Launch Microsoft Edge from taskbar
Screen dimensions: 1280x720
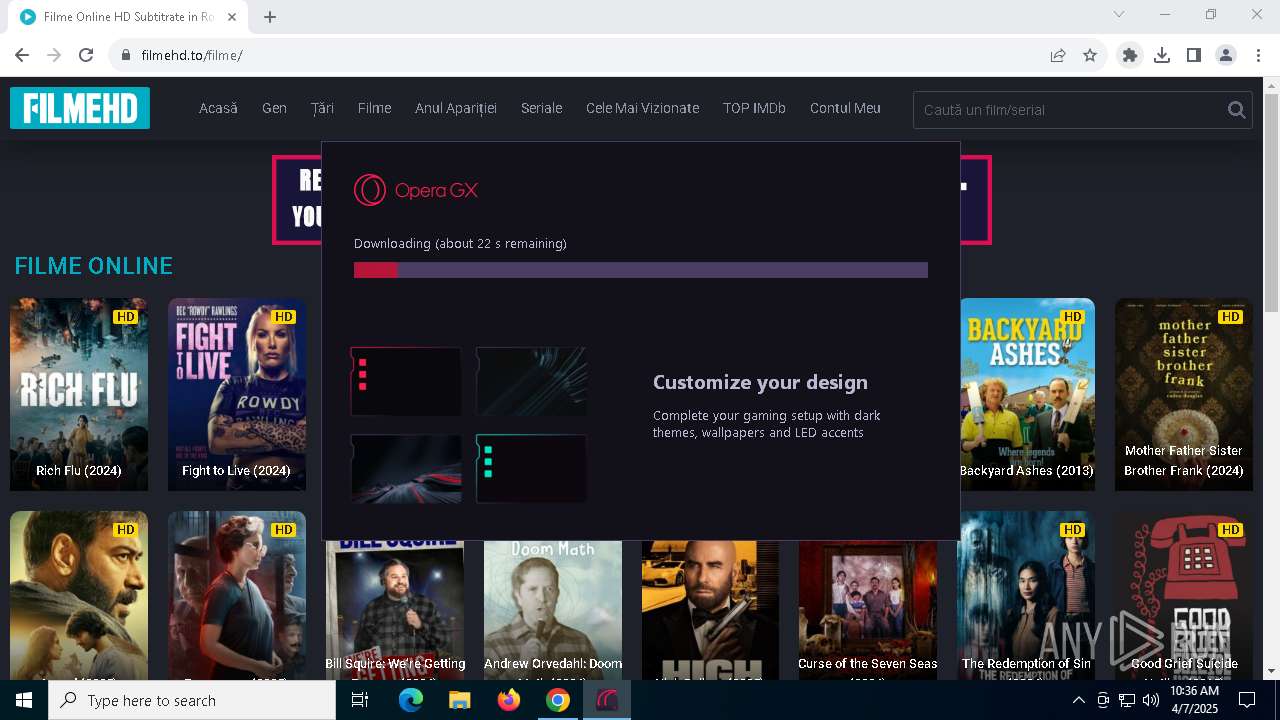click(x=411, y=700)
